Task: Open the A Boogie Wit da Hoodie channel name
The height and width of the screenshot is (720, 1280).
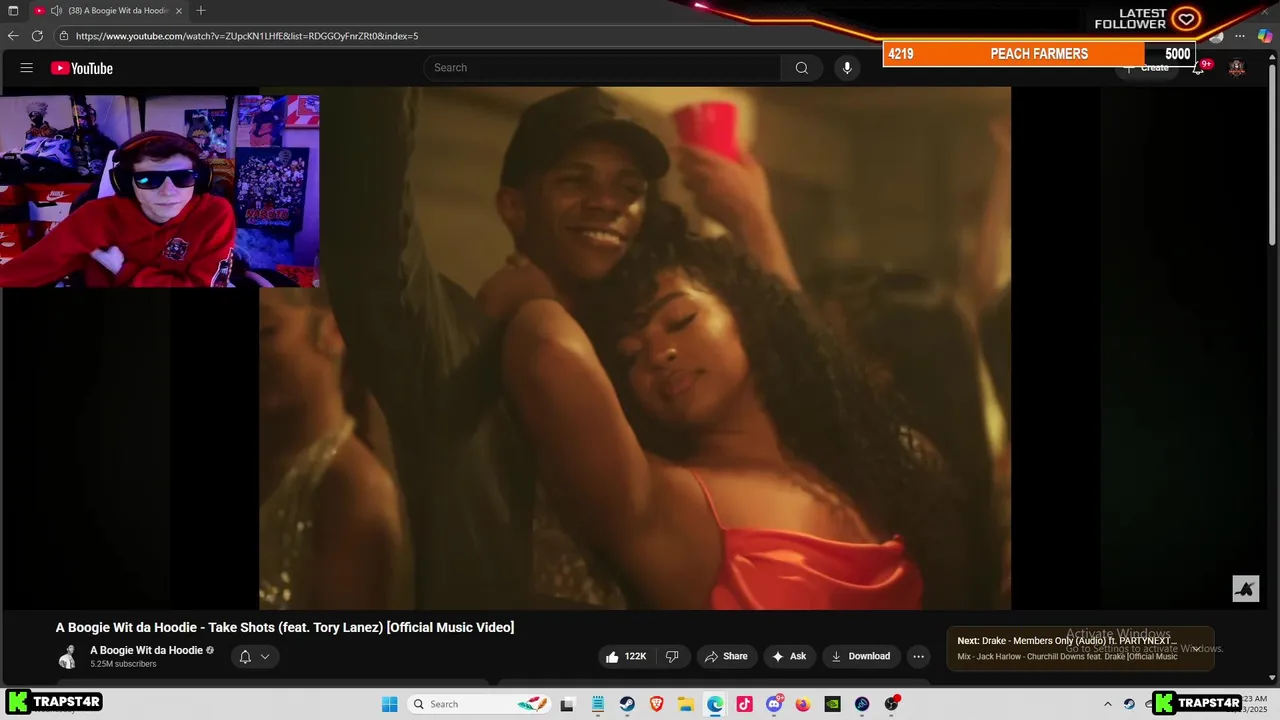Action: (x=146, y=650)
